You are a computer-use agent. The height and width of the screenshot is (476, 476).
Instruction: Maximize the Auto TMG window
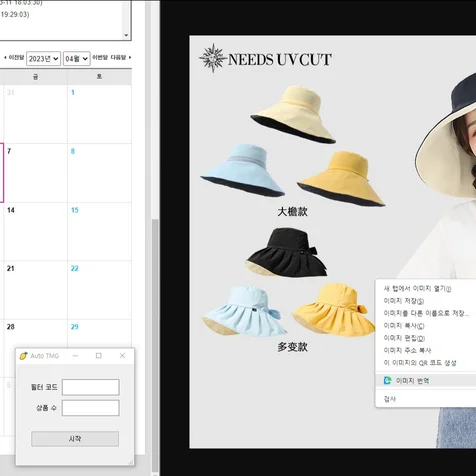pos(99,356)
